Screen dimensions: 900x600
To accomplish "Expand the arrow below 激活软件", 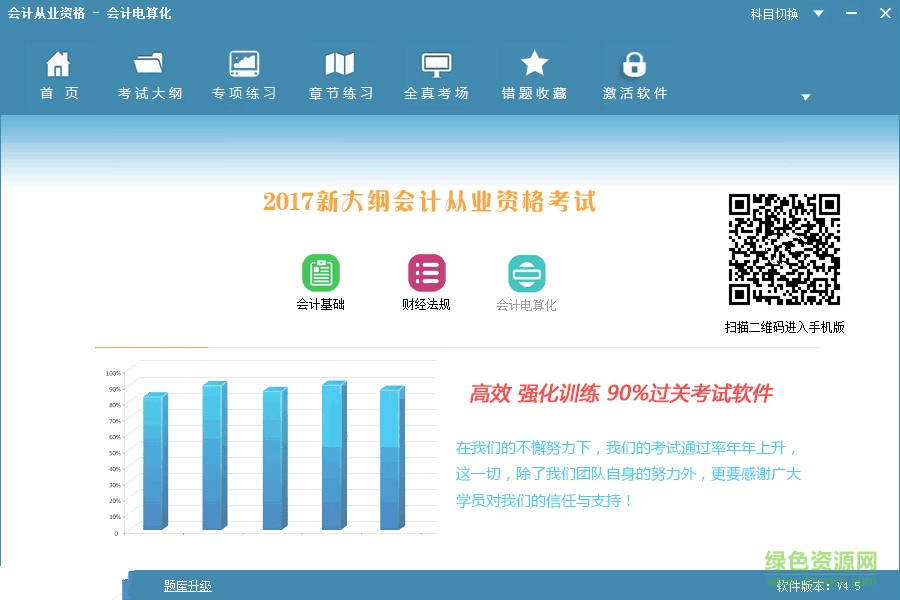I will click(x=805, y=97).
